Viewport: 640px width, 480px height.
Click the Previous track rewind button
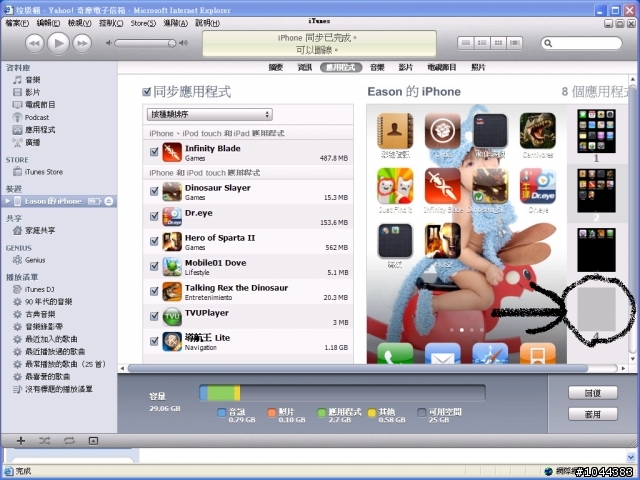click(x=35, y=43)
